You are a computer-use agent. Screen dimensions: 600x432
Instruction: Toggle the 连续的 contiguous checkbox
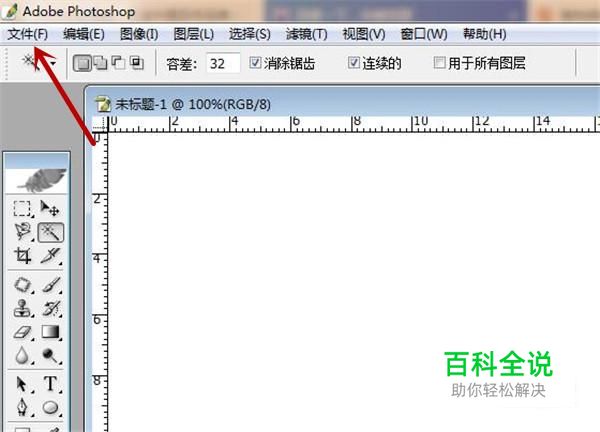point(354,62)
